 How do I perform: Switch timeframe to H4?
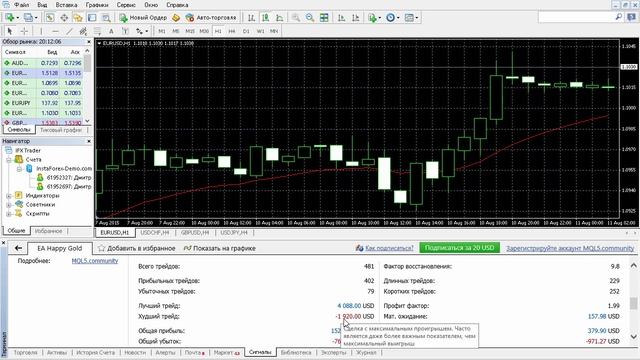(x=232, y=31)
